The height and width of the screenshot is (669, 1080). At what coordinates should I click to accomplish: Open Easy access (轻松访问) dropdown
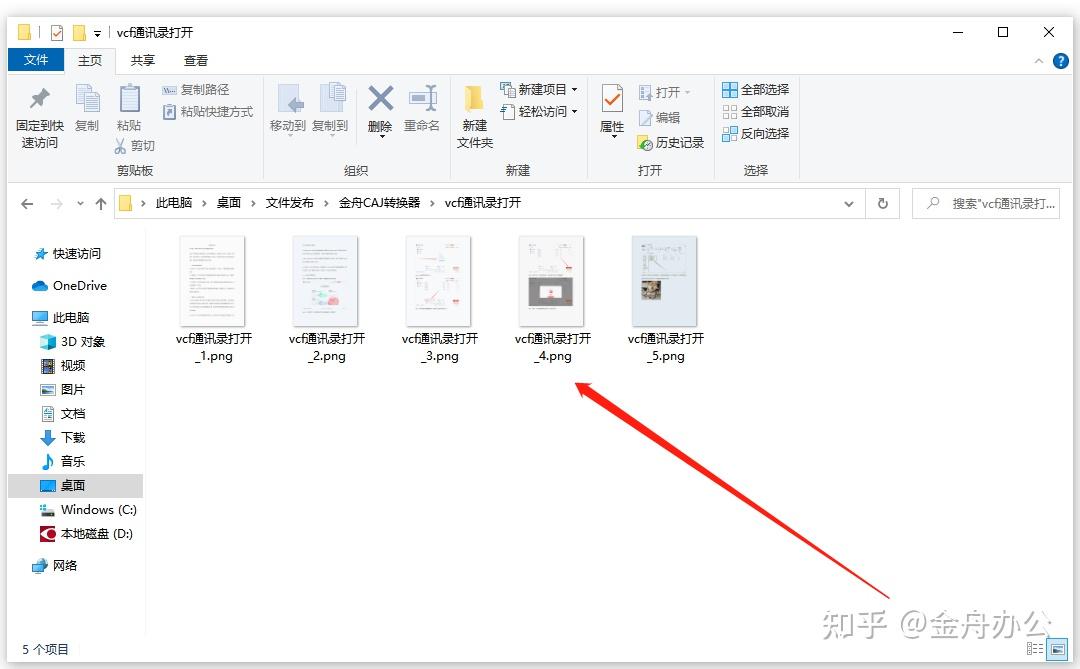[539, 112]
